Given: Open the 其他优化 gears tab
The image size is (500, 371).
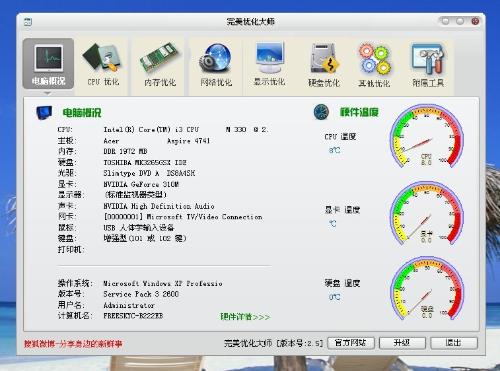Looking at the screenshot, I should click(x=374, y=65).
